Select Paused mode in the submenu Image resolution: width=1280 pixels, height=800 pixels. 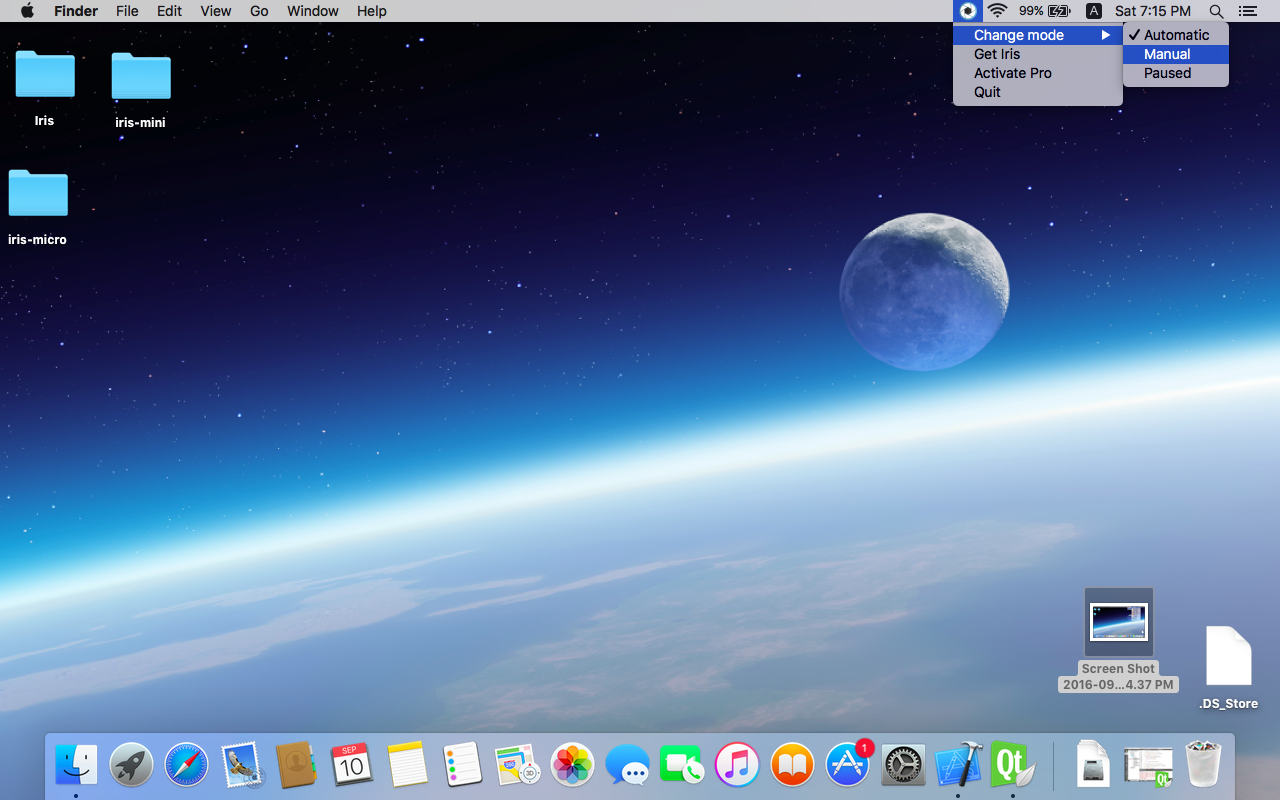coord(1176,73)
